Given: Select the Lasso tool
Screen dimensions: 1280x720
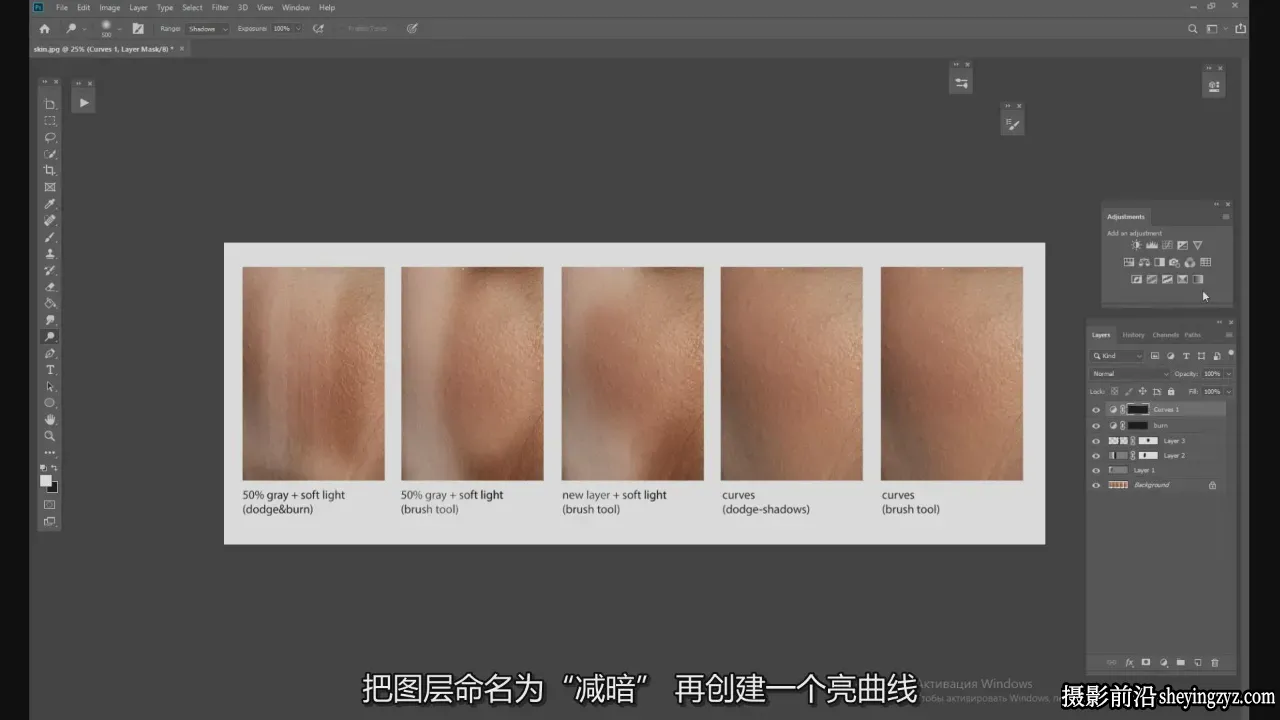Looking at the screenshot, I should click(x=50, y=137).
